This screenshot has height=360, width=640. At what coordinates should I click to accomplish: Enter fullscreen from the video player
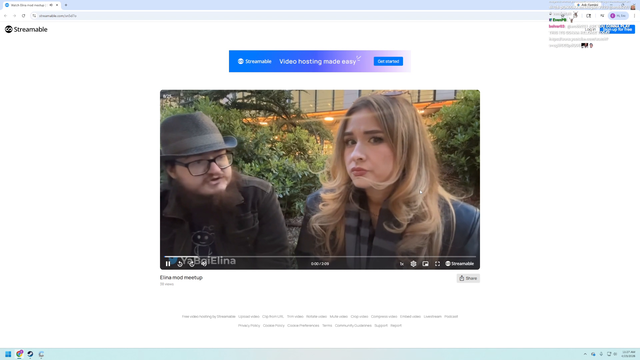(437, 264)
